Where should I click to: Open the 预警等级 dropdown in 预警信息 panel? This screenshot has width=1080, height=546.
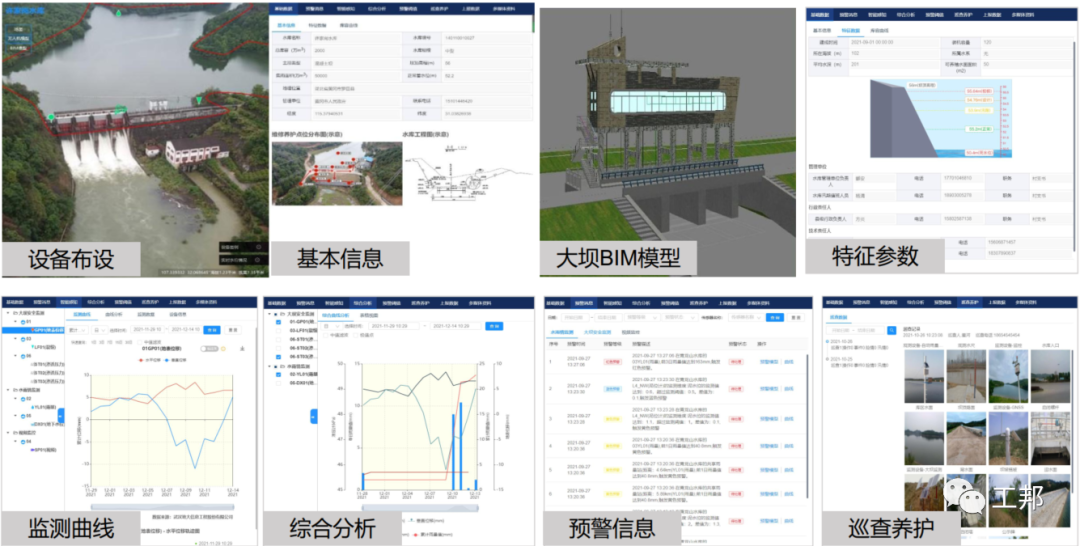point(642,317)
